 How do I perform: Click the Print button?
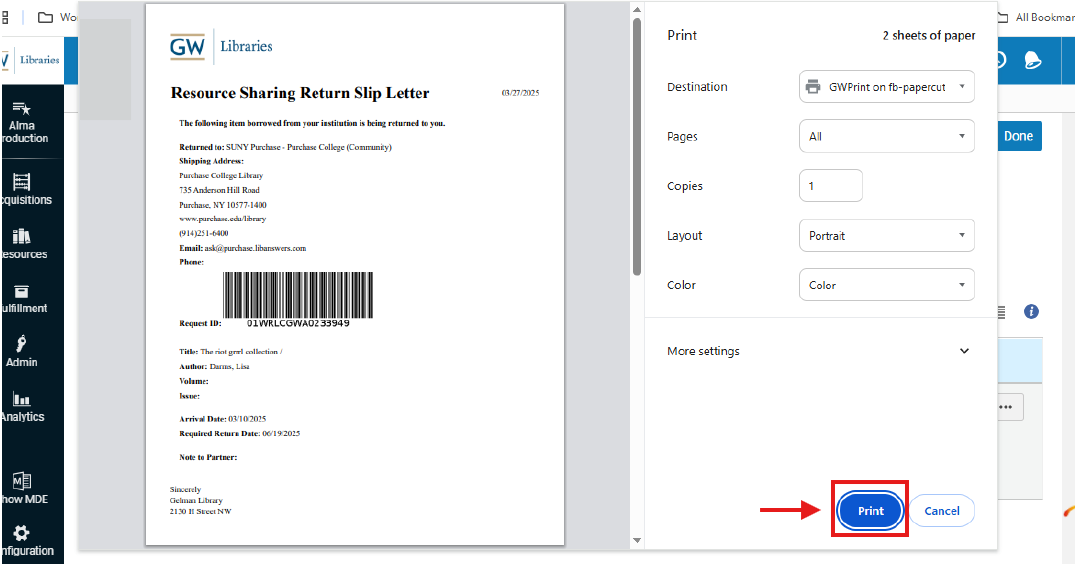[870, 511]
